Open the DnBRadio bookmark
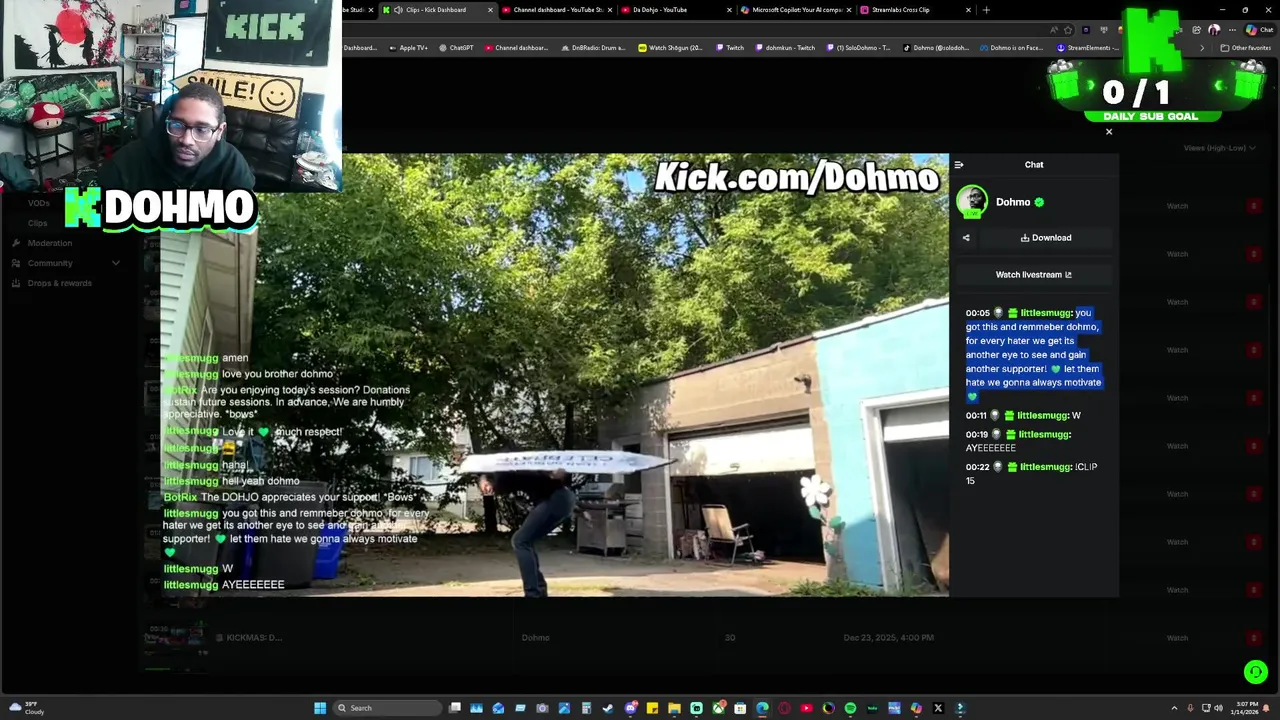 (593, 48)
